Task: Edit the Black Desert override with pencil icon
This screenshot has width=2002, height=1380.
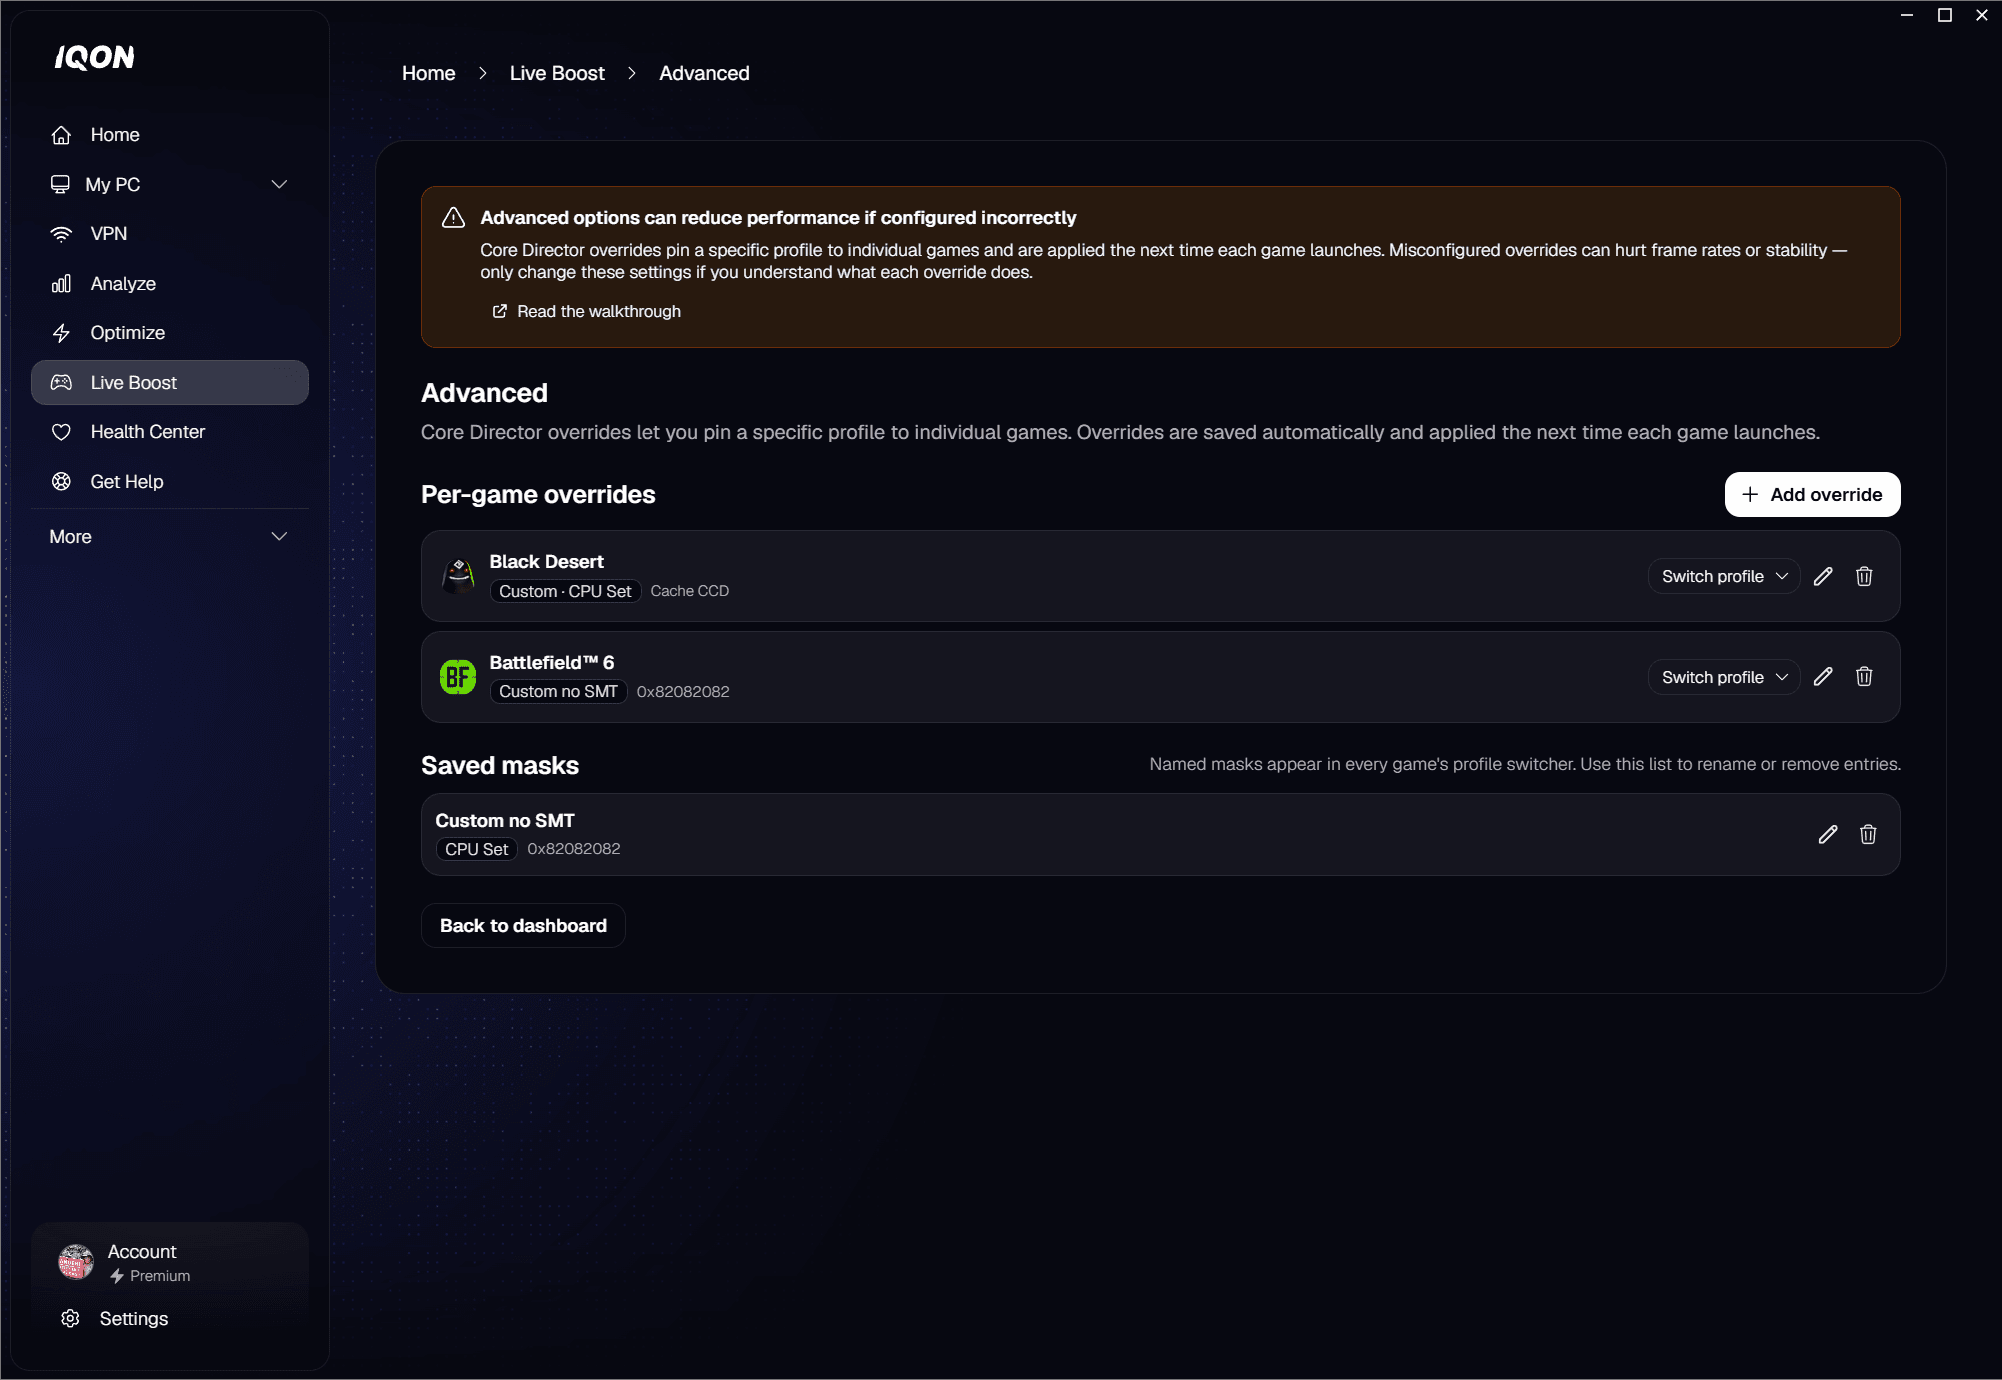Action: (x=1823, y=576)
